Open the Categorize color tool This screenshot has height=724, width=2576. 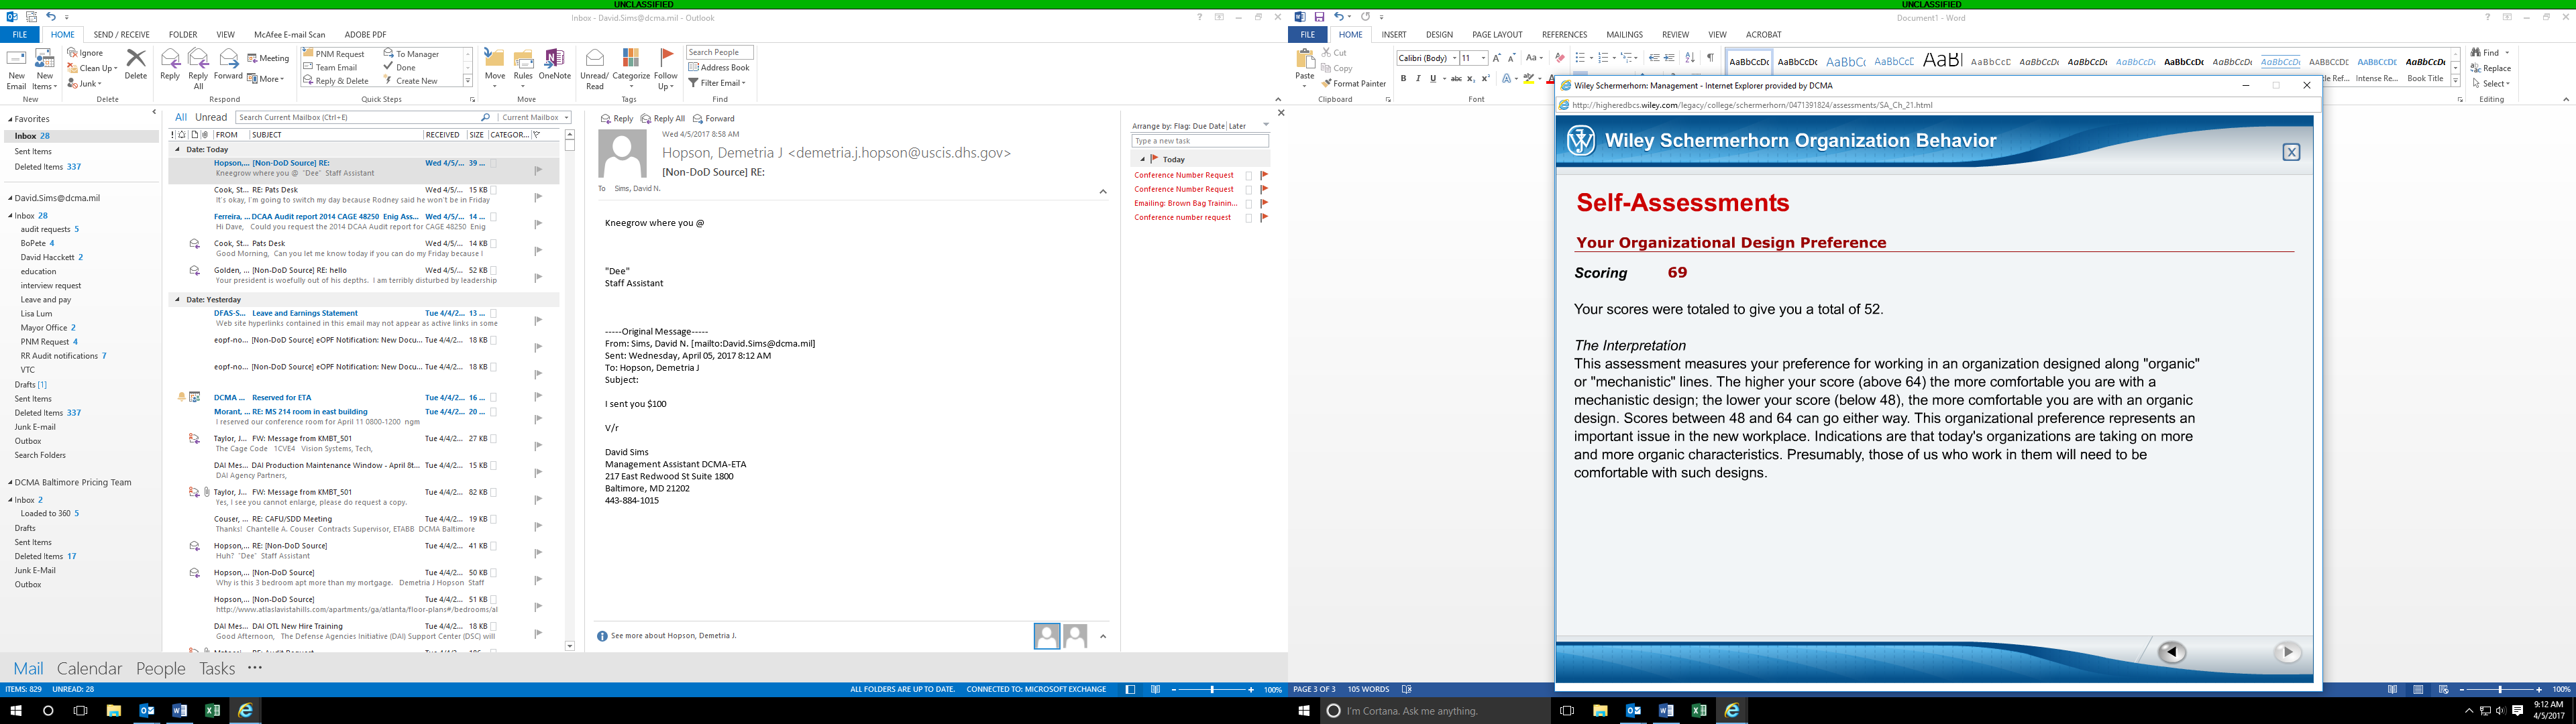tap(630, 62)
